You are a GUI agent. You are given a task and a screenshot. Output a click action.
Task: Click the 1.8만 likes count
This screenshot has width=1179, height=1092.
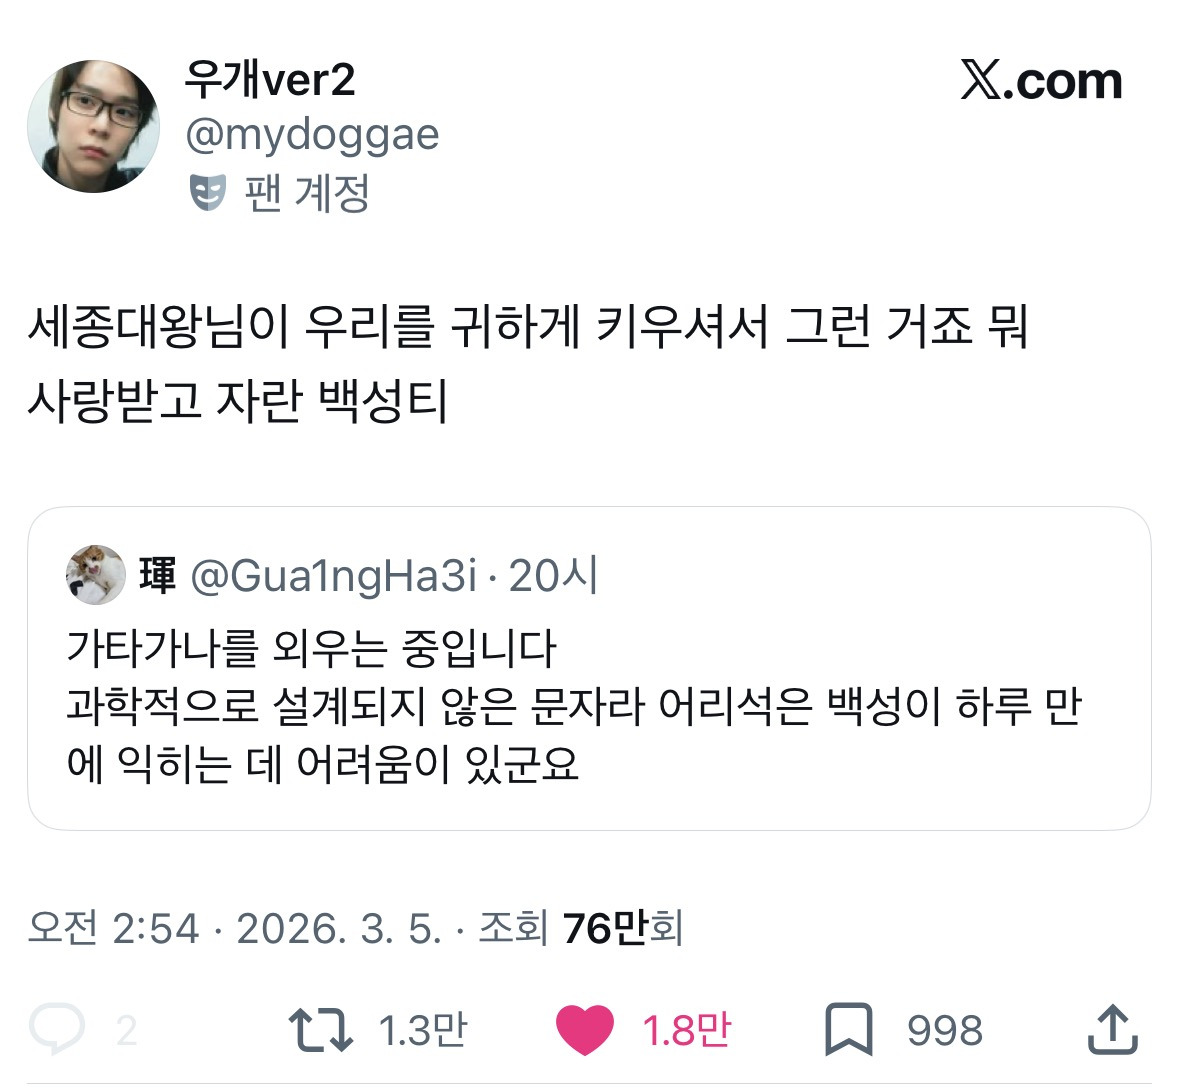(686, 1030)
